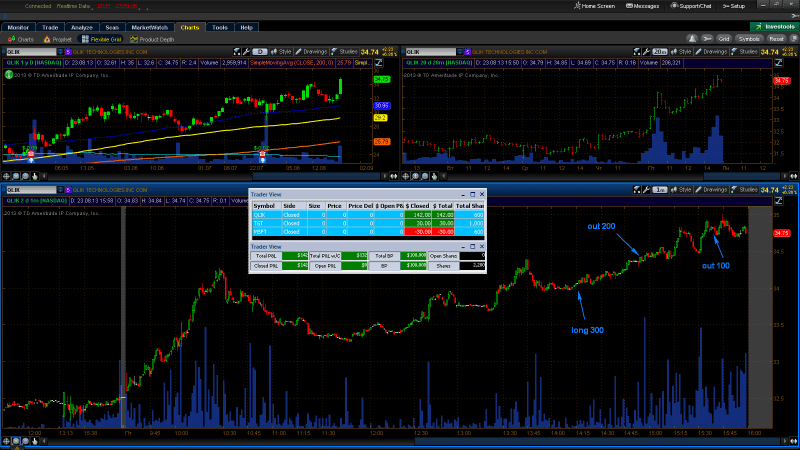Expand the symbol dropdown of the top-left chart
Screen dimensions: 800x450
click(x=60, y=52)
